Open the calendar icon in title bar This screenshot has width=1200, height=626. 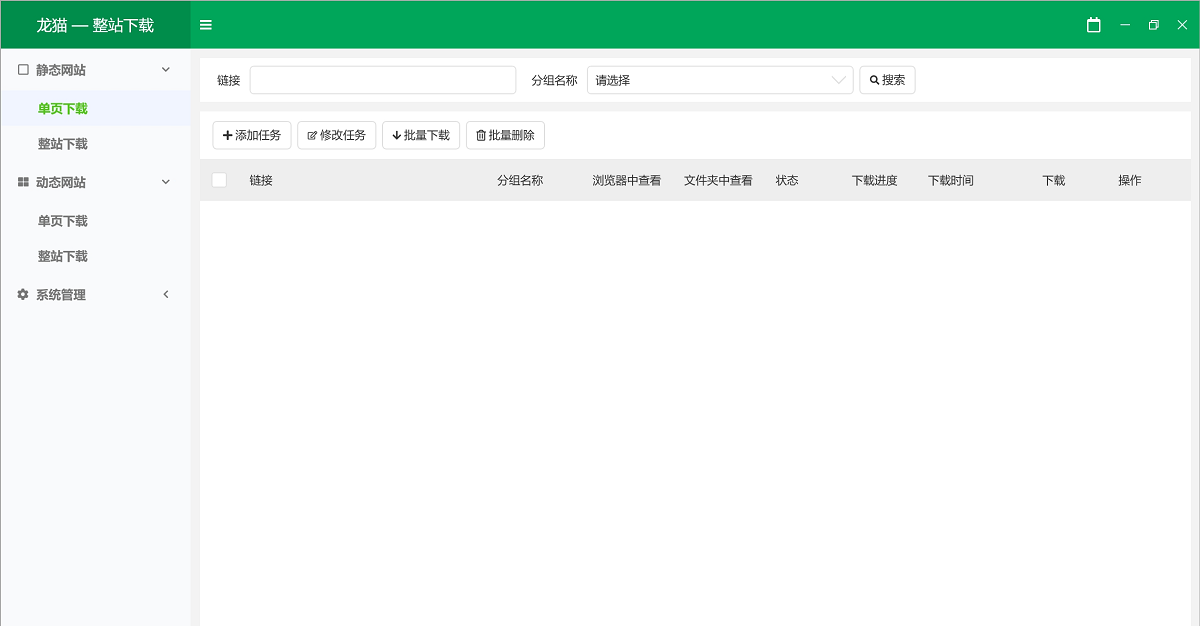(1094, 25)
